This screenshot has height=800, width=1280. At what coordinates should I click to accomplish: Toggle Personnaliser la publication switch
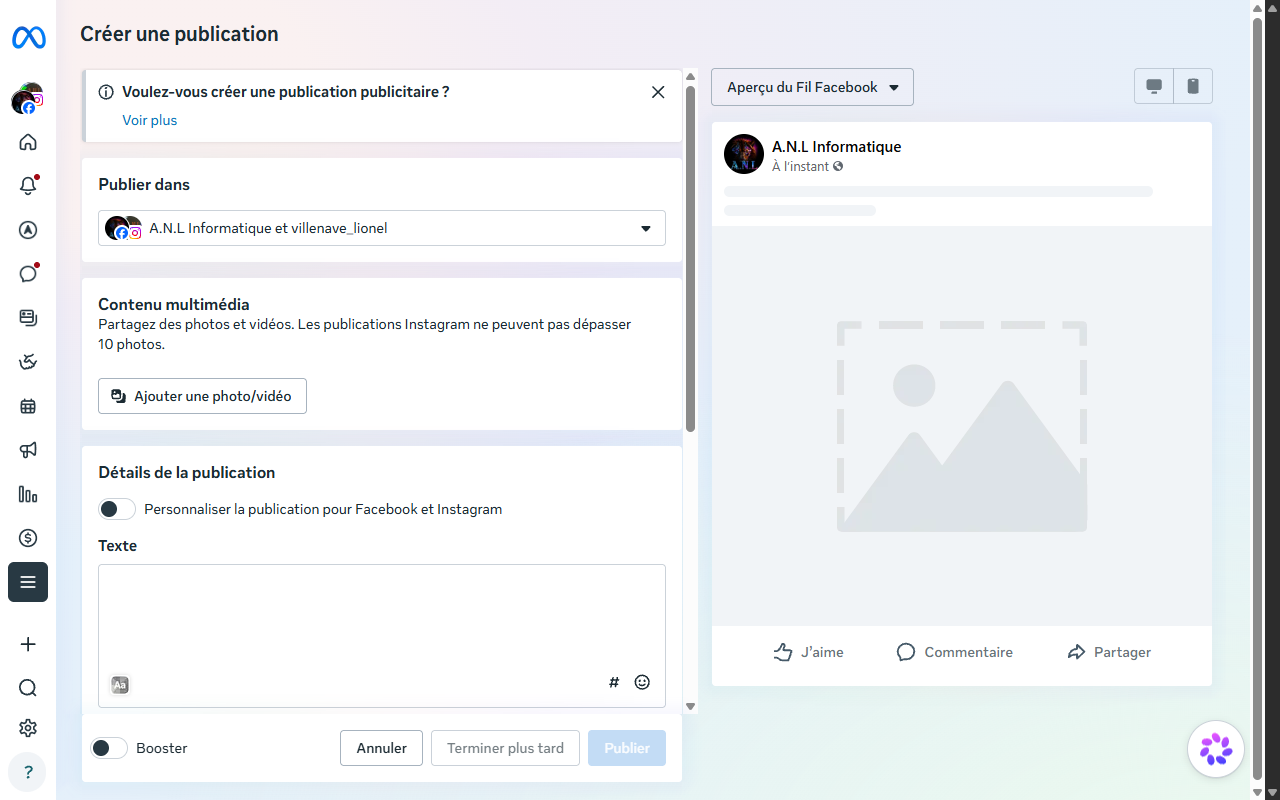(x=117, y=509)
